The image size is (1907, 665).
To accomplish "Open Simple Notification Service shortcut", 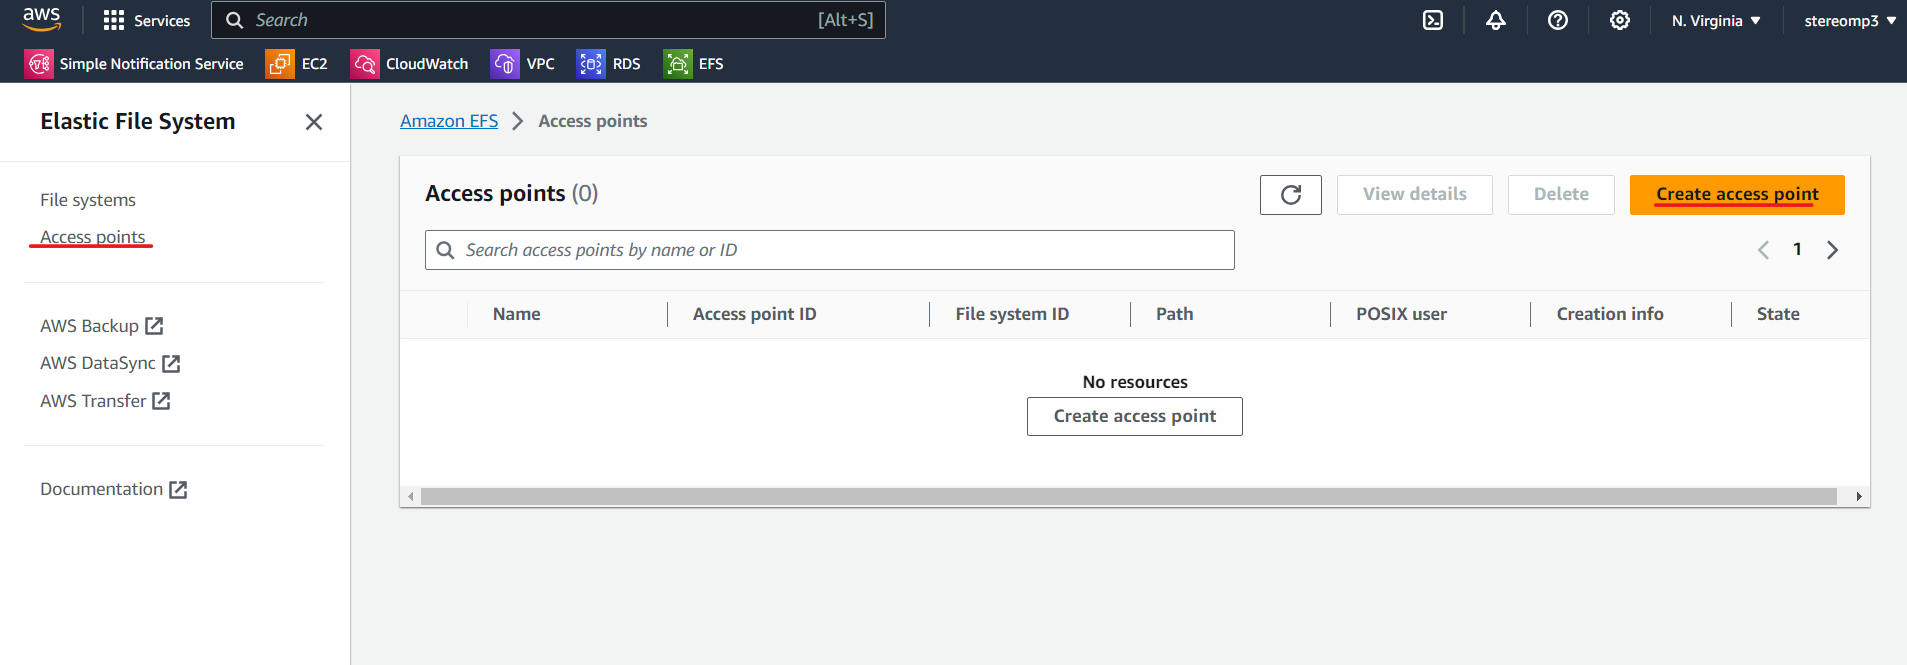I will [x=134, y=64].
